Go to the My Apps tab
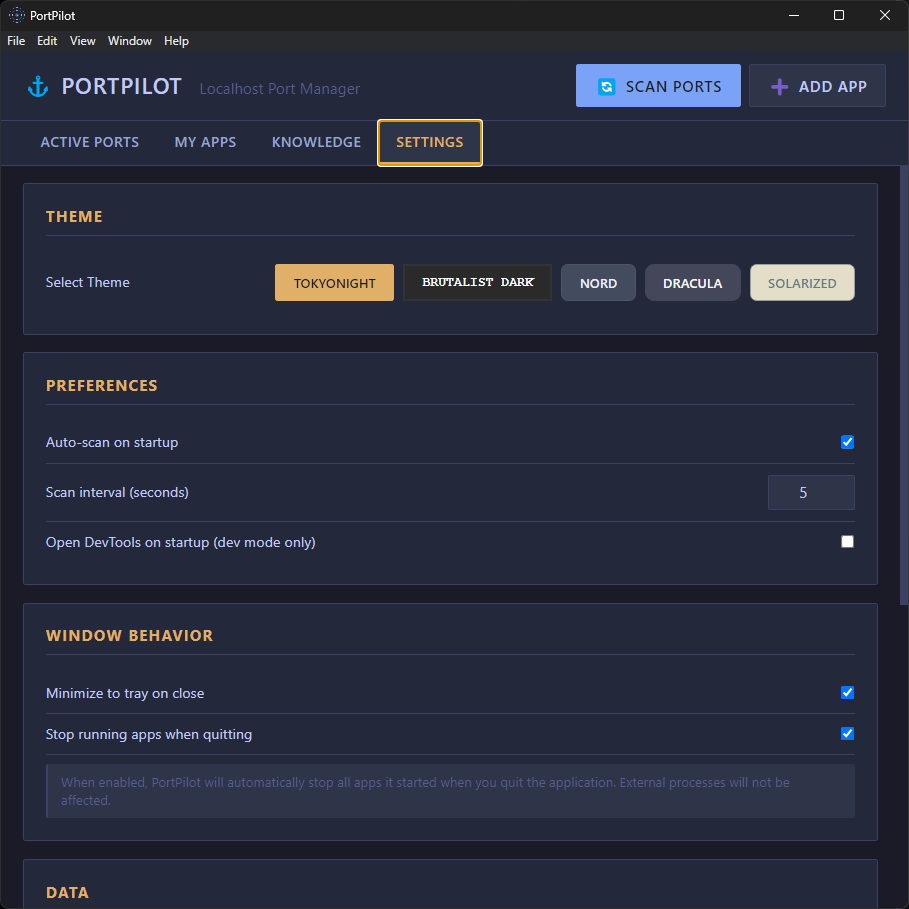Screen dimensions: 909x909 [x=205, y=142]
